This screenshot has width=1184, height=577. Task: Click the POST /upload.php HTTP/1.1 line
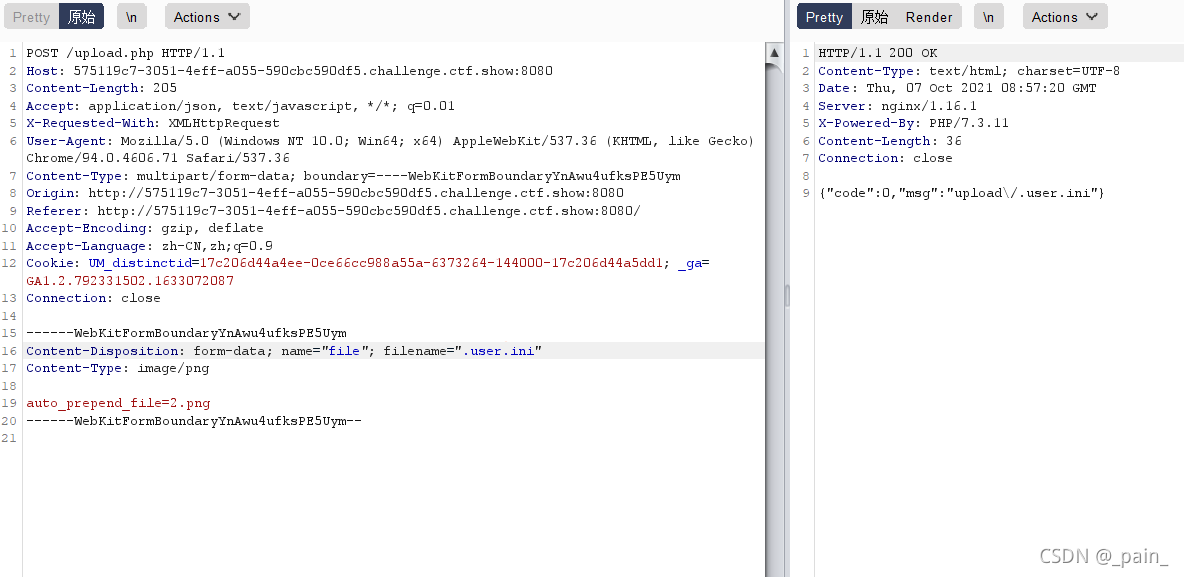click(x=125, y=53)
